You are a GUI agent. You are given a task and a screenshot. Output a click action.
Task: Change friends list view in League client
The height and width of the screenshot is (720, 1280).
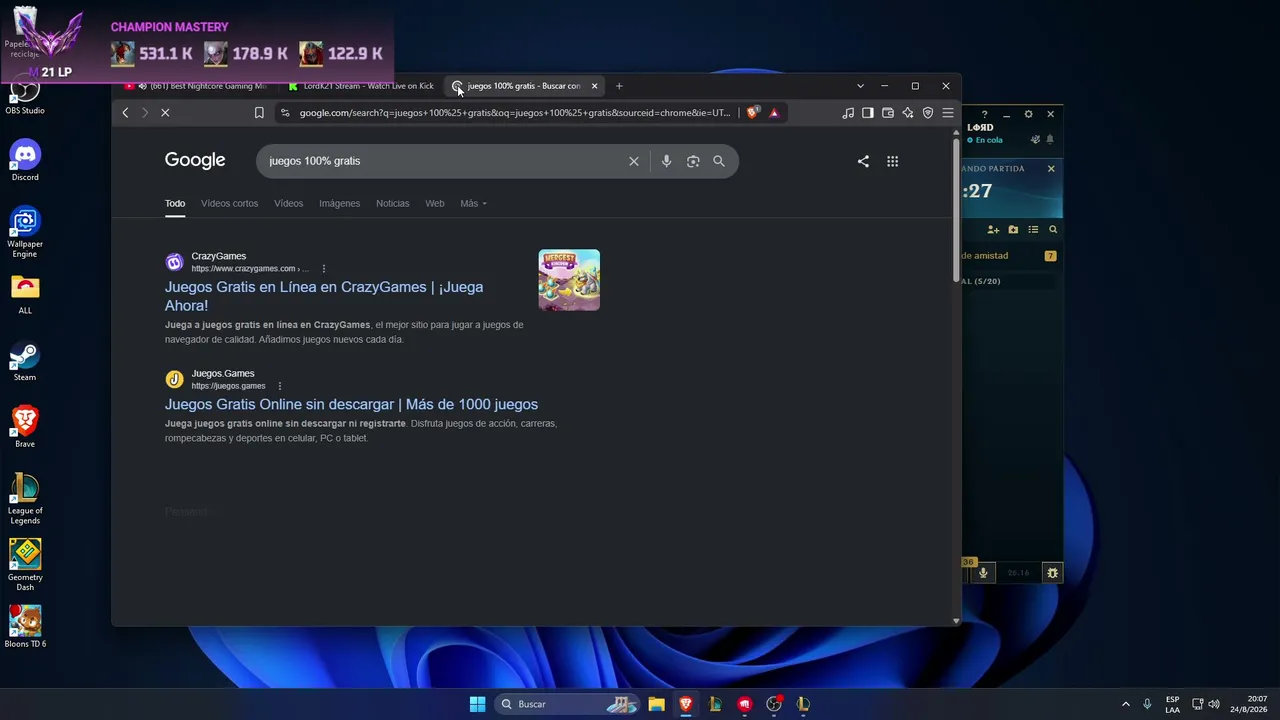1033,230
